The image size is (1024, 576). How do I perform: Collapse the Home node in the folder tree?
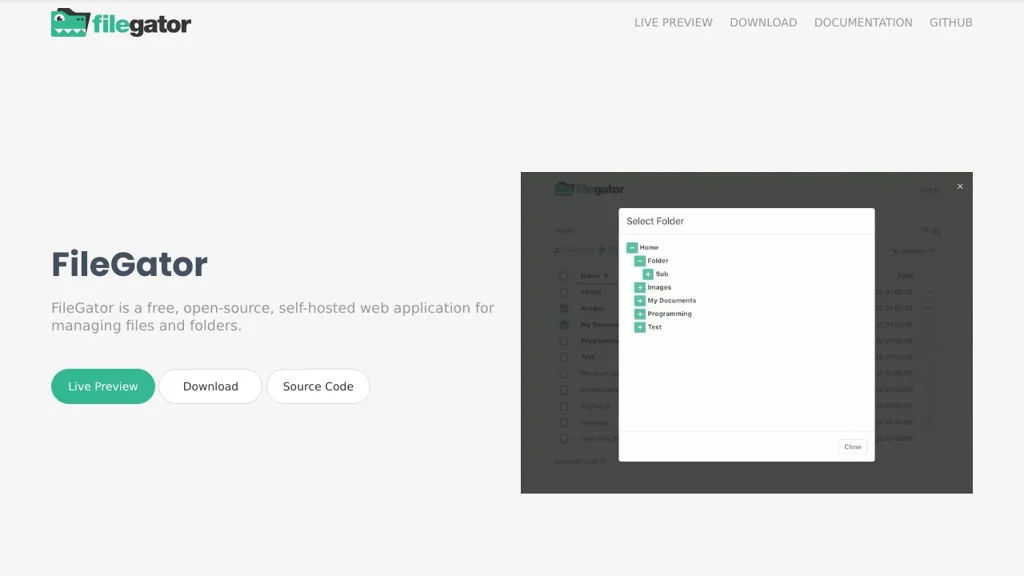coord(632,247)
